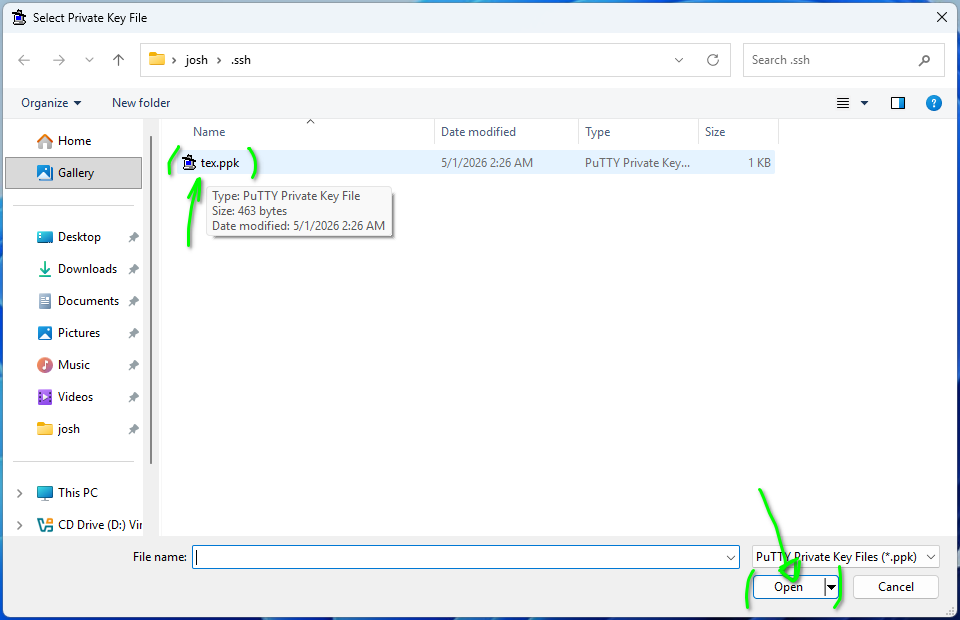Click the pin icon next to josh
The height and width of the screenshot is (620, 960).
click(133, 429)
